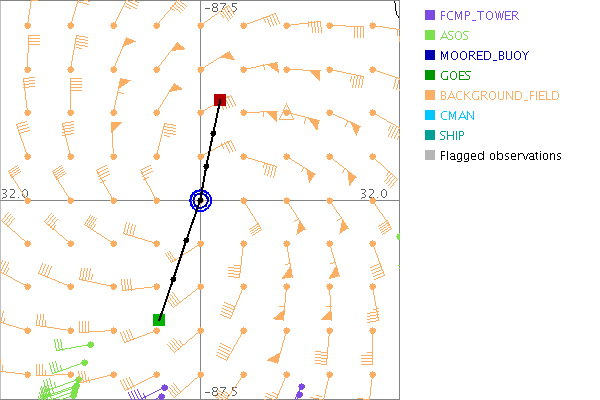Select the FCMP_TOWER legend label
Screen dimensions: 600x400
click(481, 15)
